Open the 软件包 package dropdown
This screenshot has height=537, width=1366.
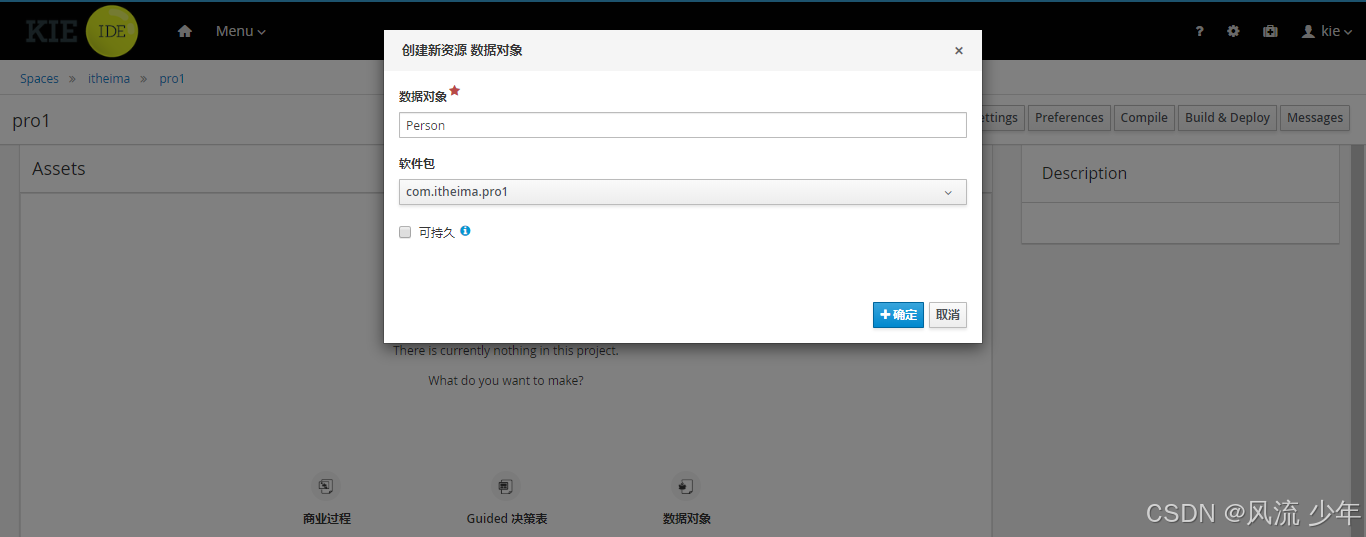coord(683,192)
